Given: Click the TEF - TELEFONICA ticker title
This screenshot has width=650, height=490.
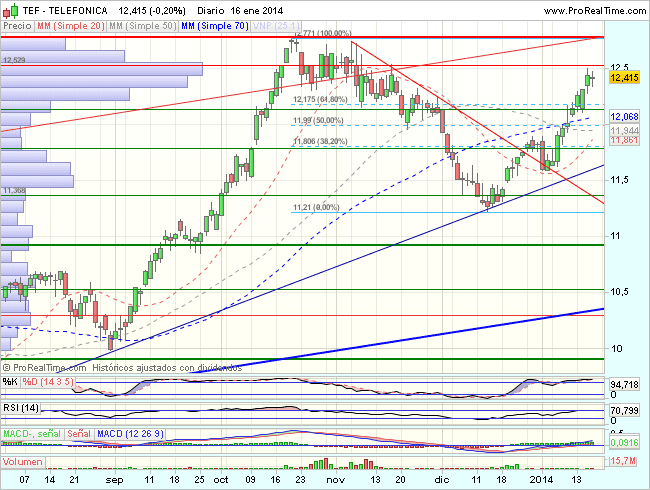Looking at the screenshot, I should 65,11.
